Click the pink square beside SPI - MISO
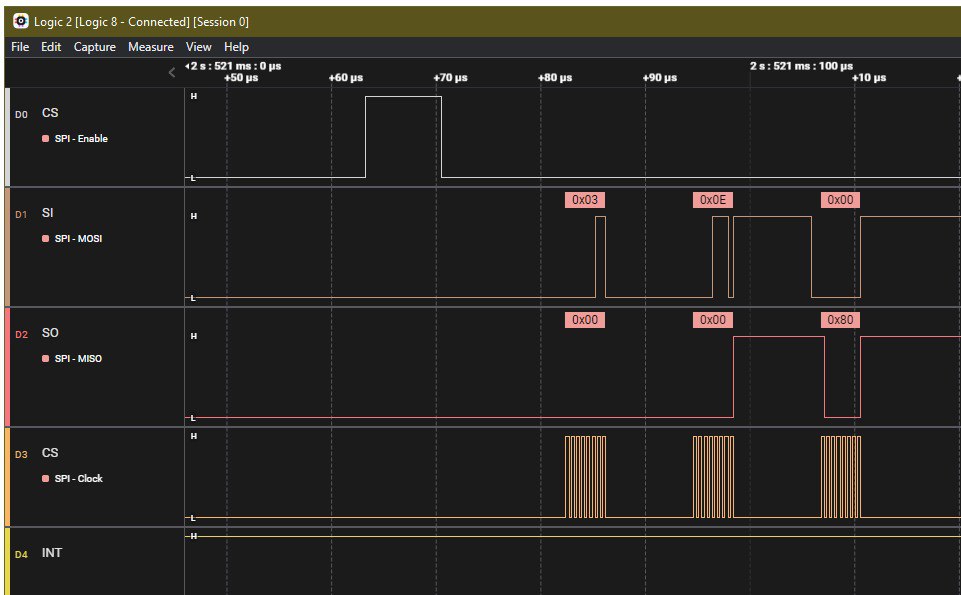Viewport: 961px width, 595px height. [46, 359]
